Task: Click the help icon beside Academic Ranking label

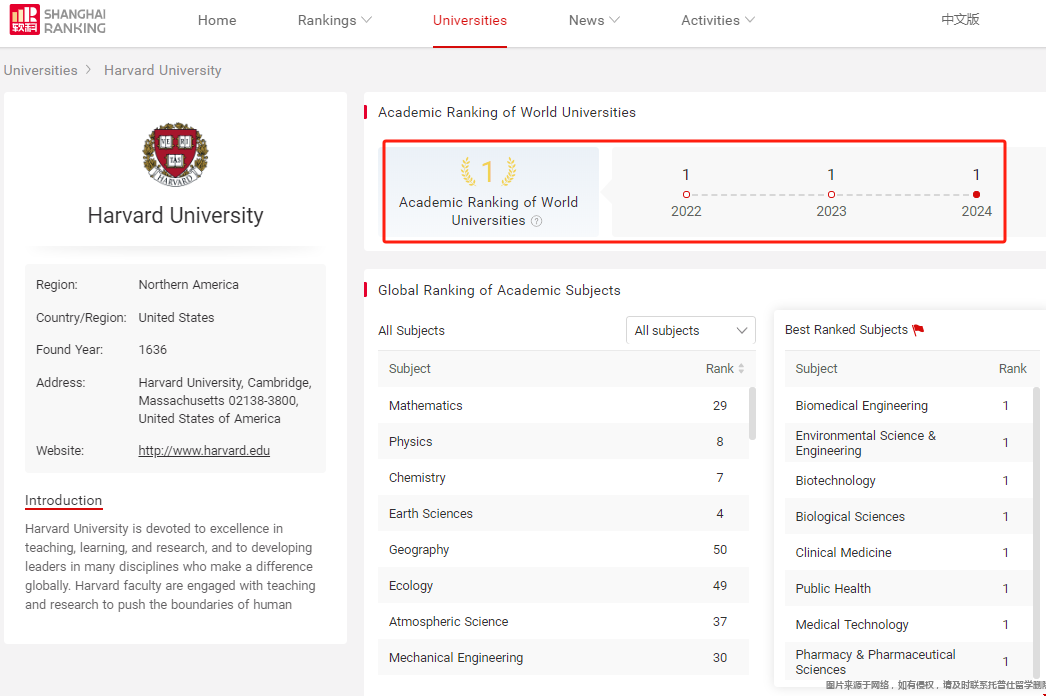Action: pyautogui.click(x=536, y=221)
